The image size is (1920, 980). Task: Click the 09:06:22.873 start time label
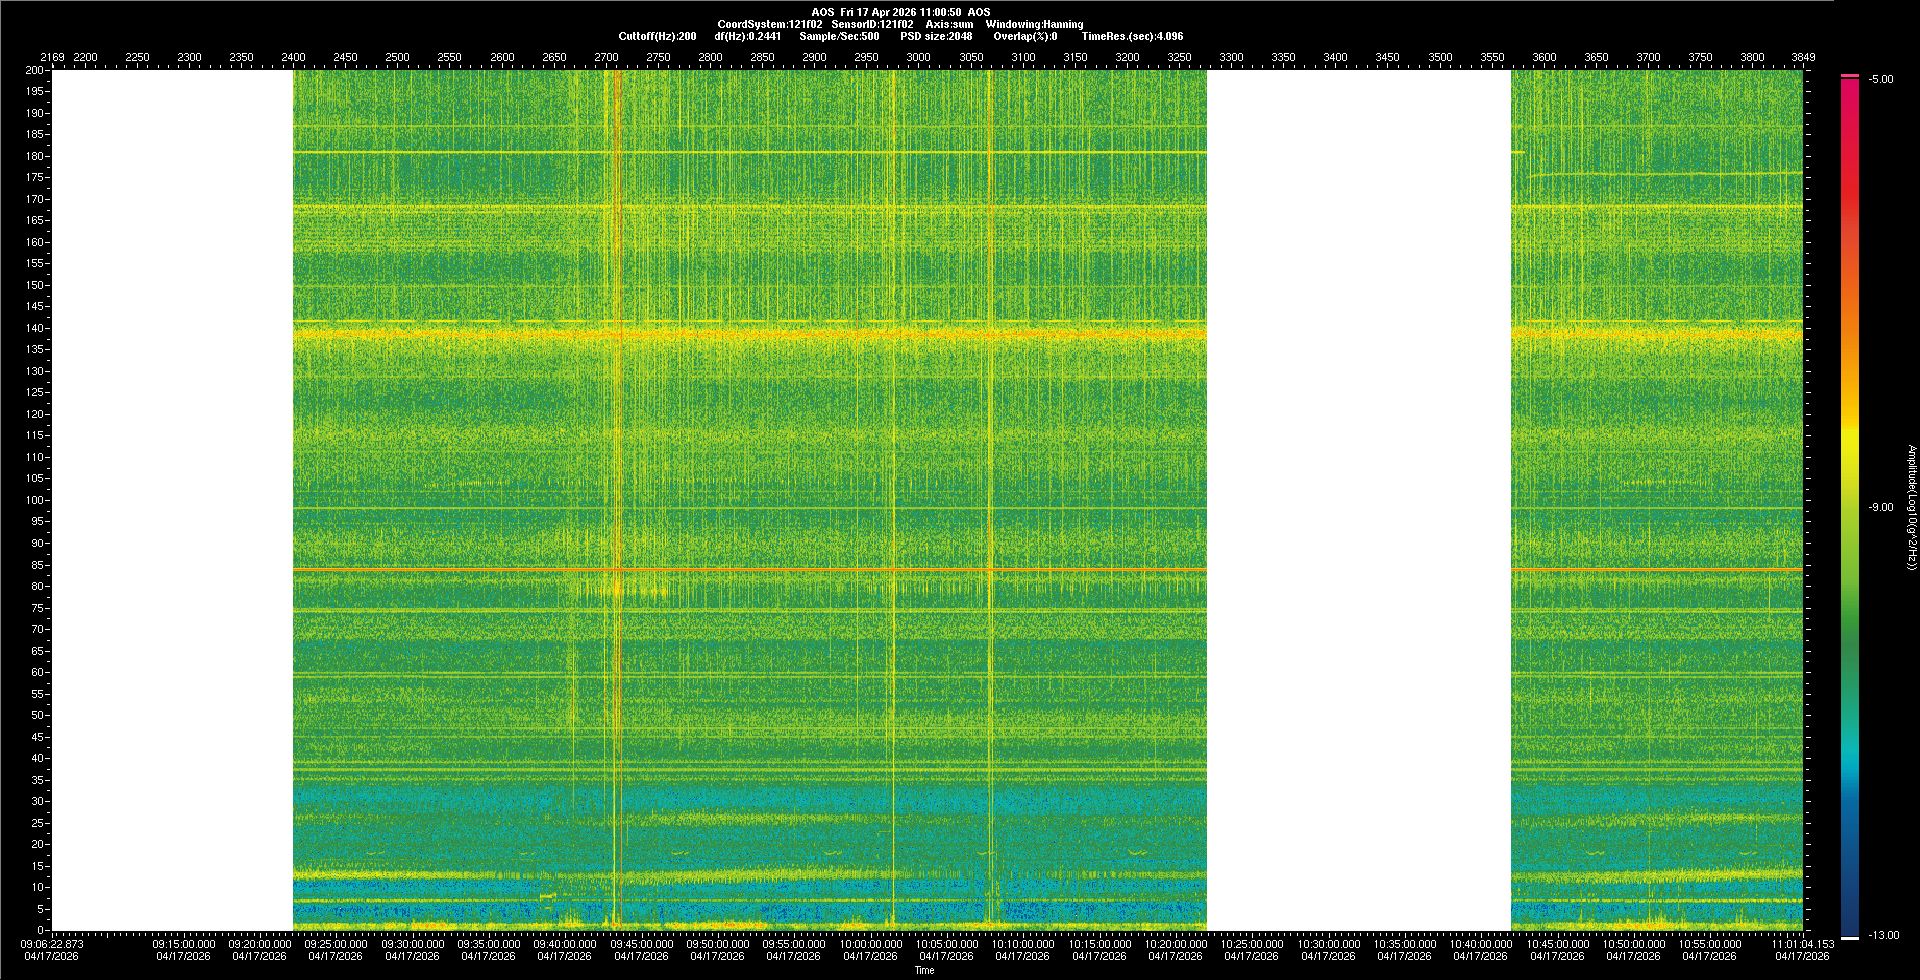[x=53, y=944]
